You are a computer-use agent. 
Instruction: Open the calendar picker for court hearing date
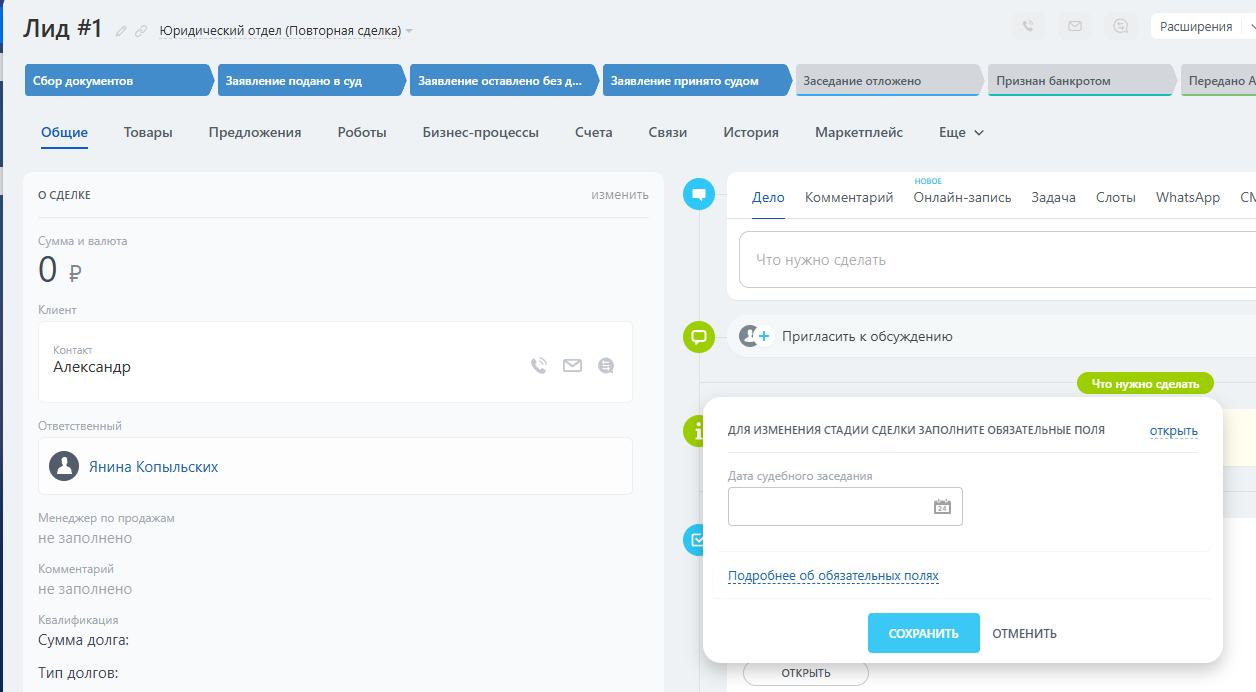pos(942,507)
